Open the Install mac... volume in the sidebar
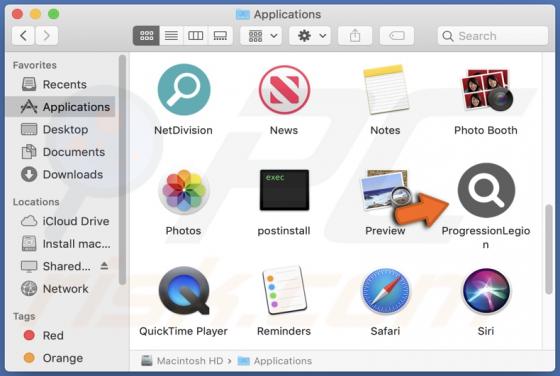Image resolution: width=560 pixels, height=376 pixels. click(x=61, y=244)
